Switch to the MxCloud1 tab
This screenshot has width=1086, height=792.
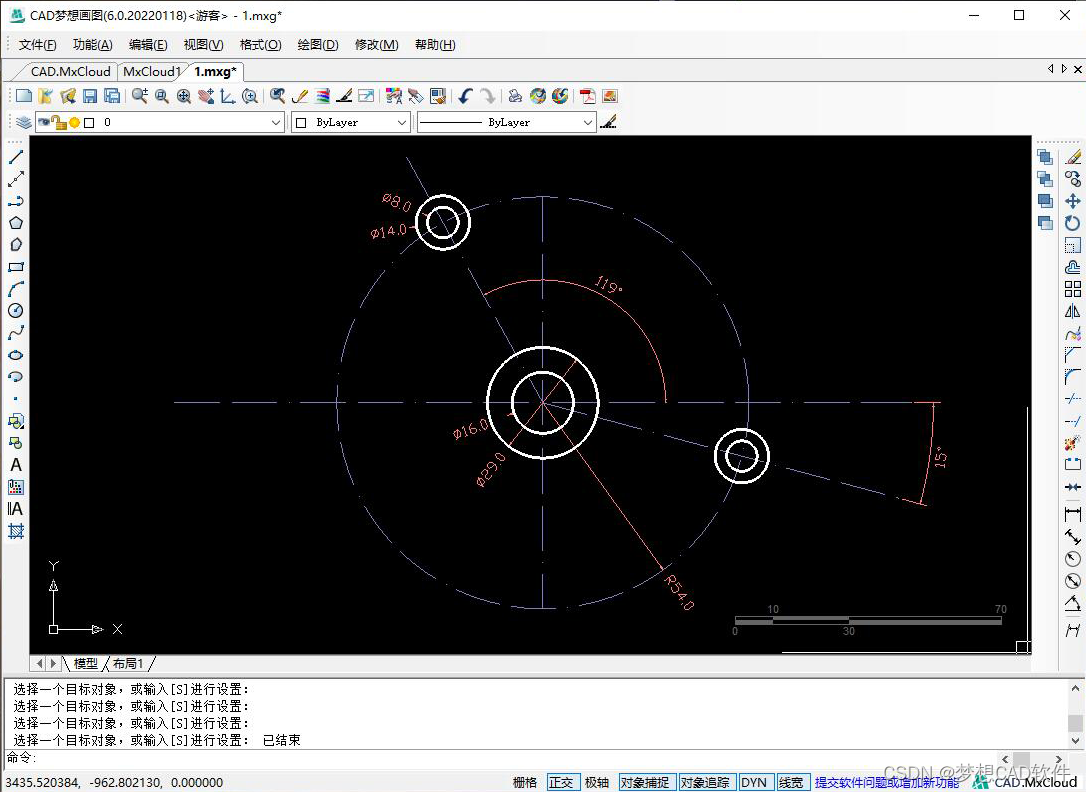point(152,72)
